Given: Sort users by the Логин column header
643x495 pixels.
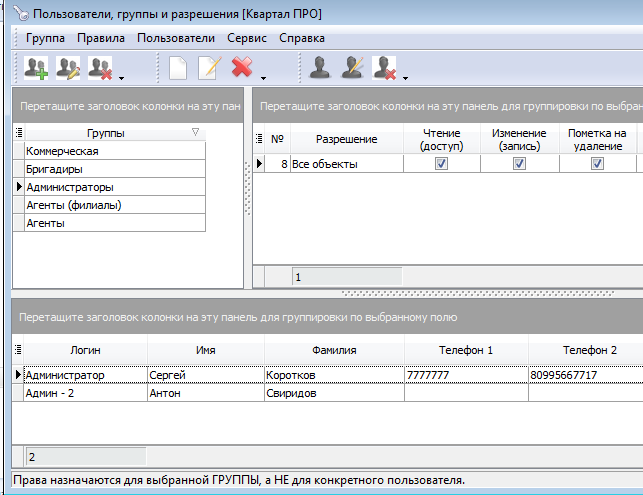Looking at the screenshot, I should point(85,350).
